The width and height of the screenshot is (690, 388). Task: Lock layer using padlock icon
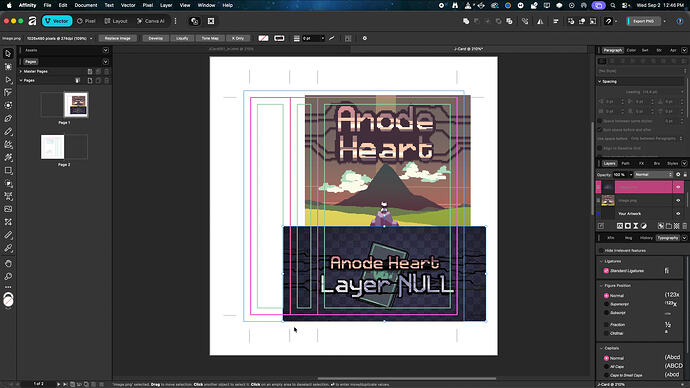[x=685, y=175]
